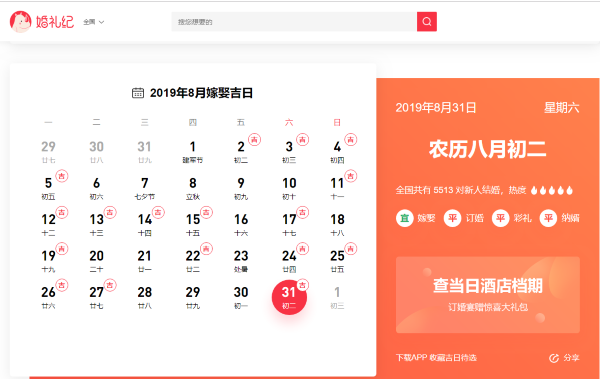Choose August 5 初五 date
This screenshot has width=600, height=379.
coord(48,188)
